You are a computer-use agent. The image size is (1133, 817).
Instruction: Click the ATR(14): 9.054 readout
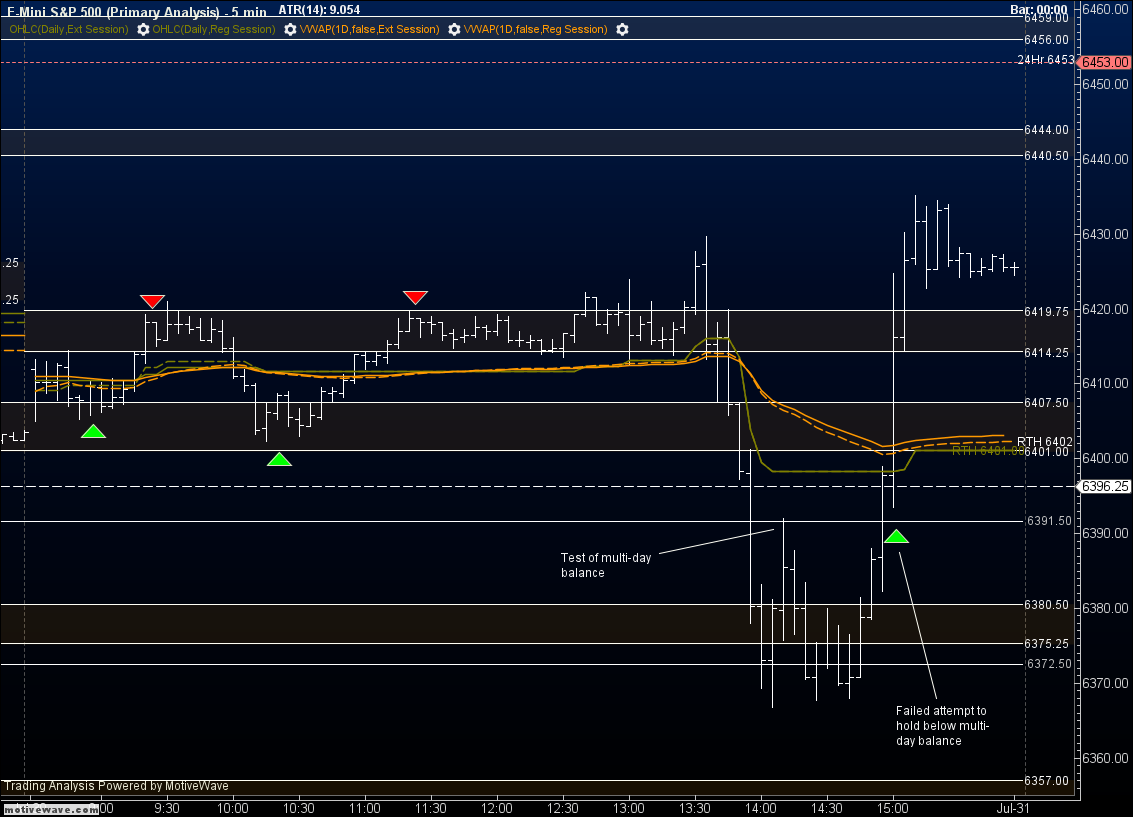(x=319, y=10)
